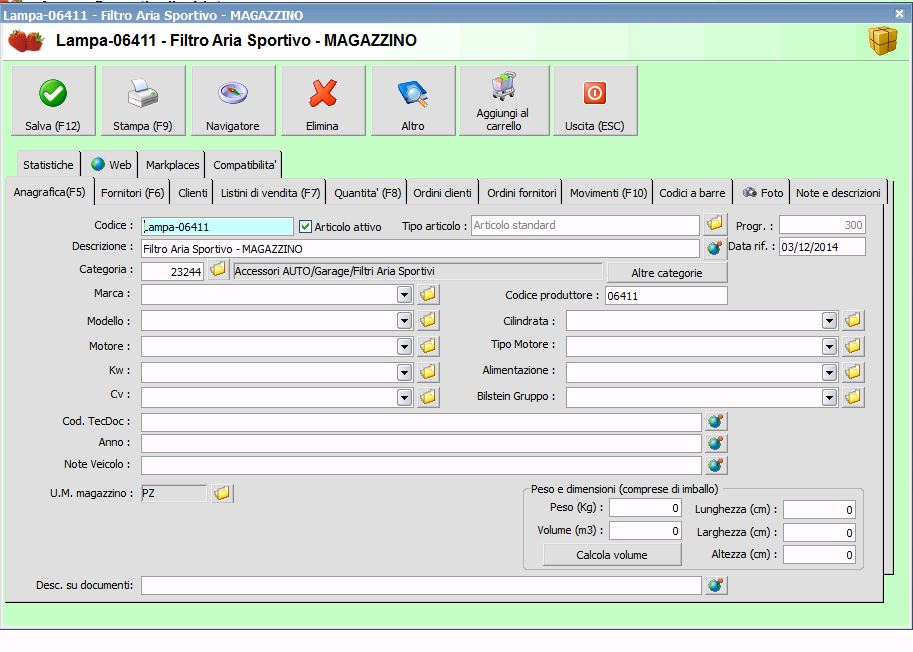Click folder icon next to U.M. magazzino
Viewport: 913px width, 652px height.
tap(222, 493)
